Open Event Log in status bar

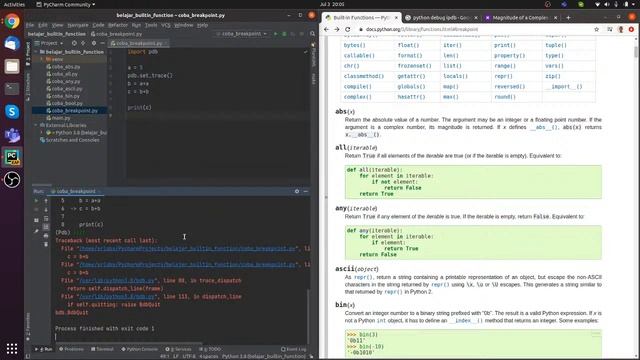293,349
